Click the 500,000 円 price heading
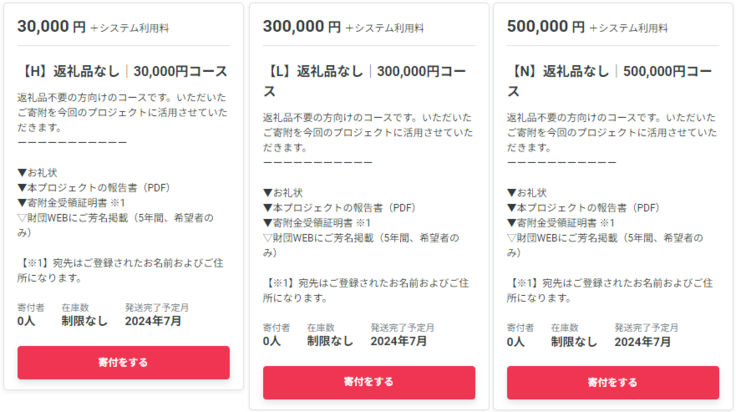This screenshot has height=412, width=736. (x=545, y=26)
